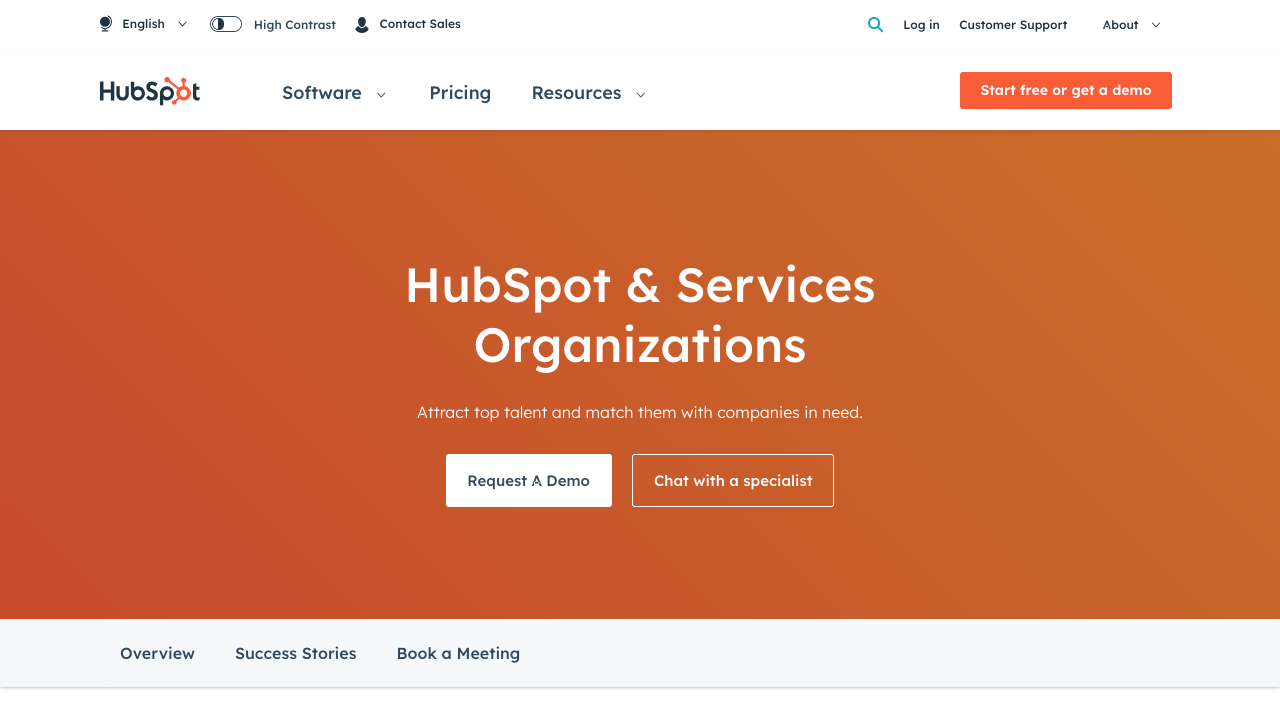Image resolution: width=1280 pixels, height=710 pixels.
Task: Click the globe language icon
Action: pos(106,24)
